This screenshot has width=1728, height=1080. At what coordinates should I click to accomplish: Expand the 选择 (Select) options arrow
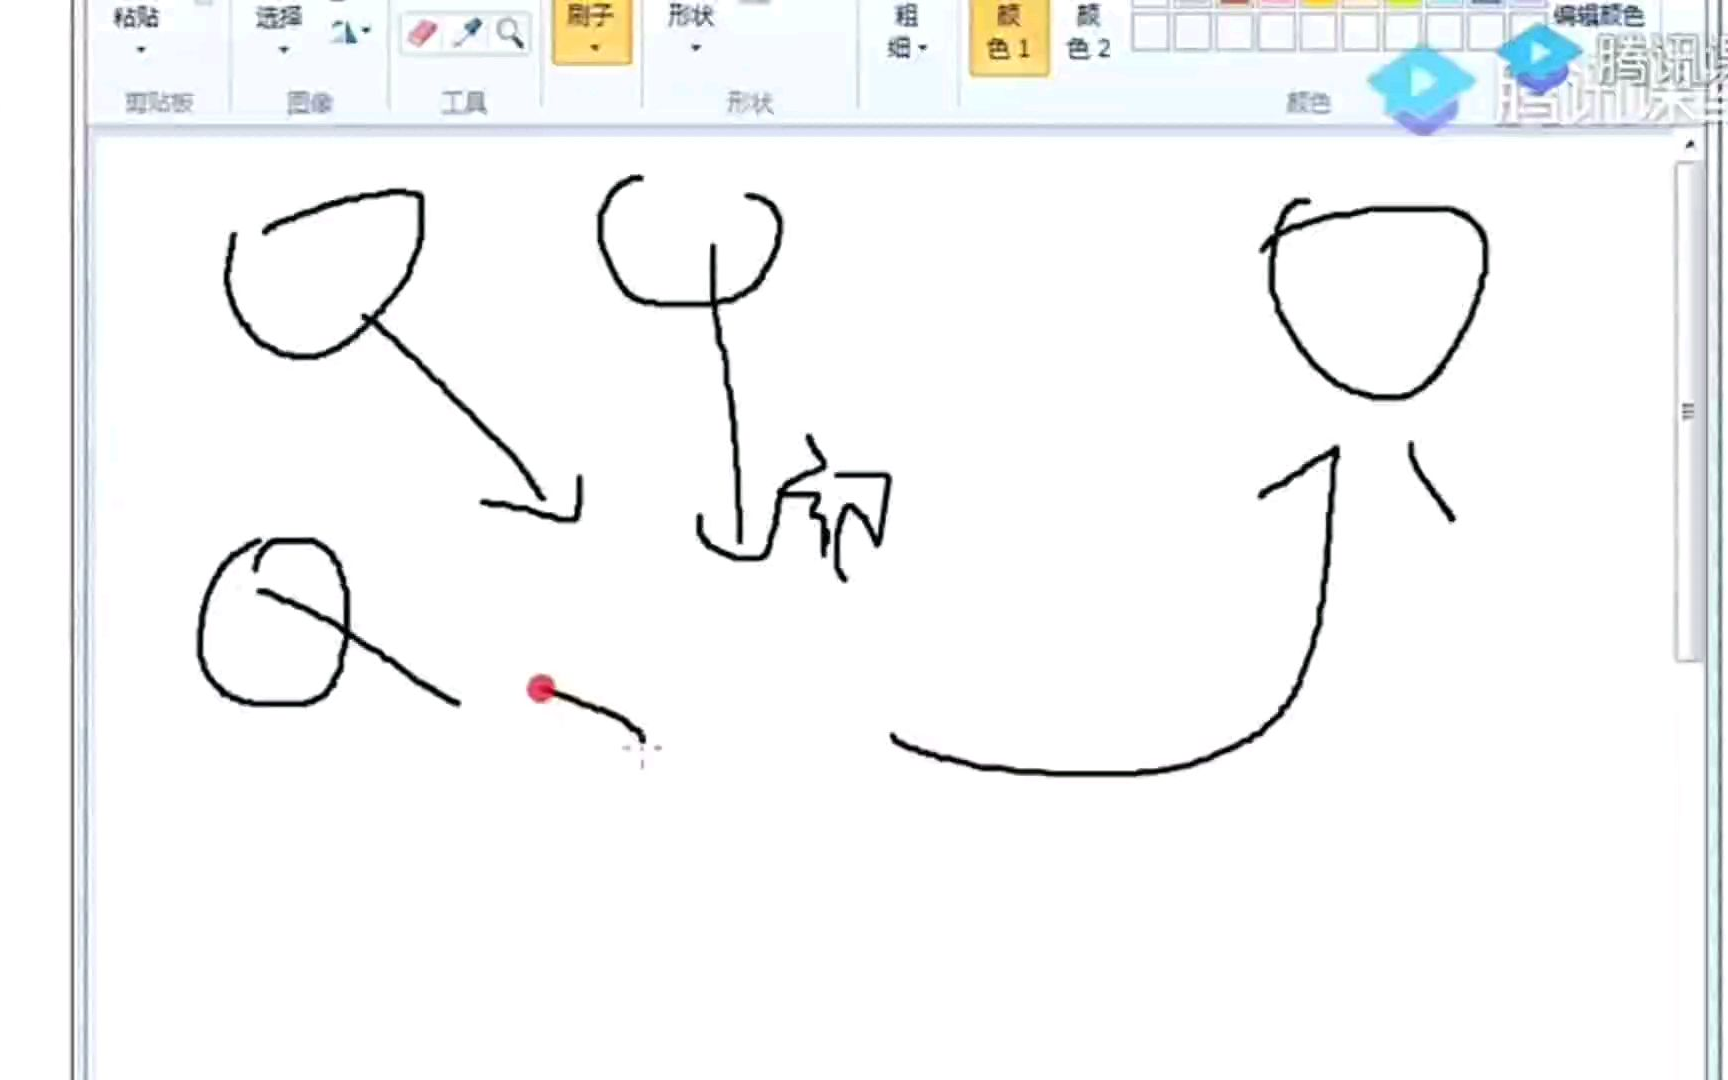pyautogui.click(x=283, y=49)
